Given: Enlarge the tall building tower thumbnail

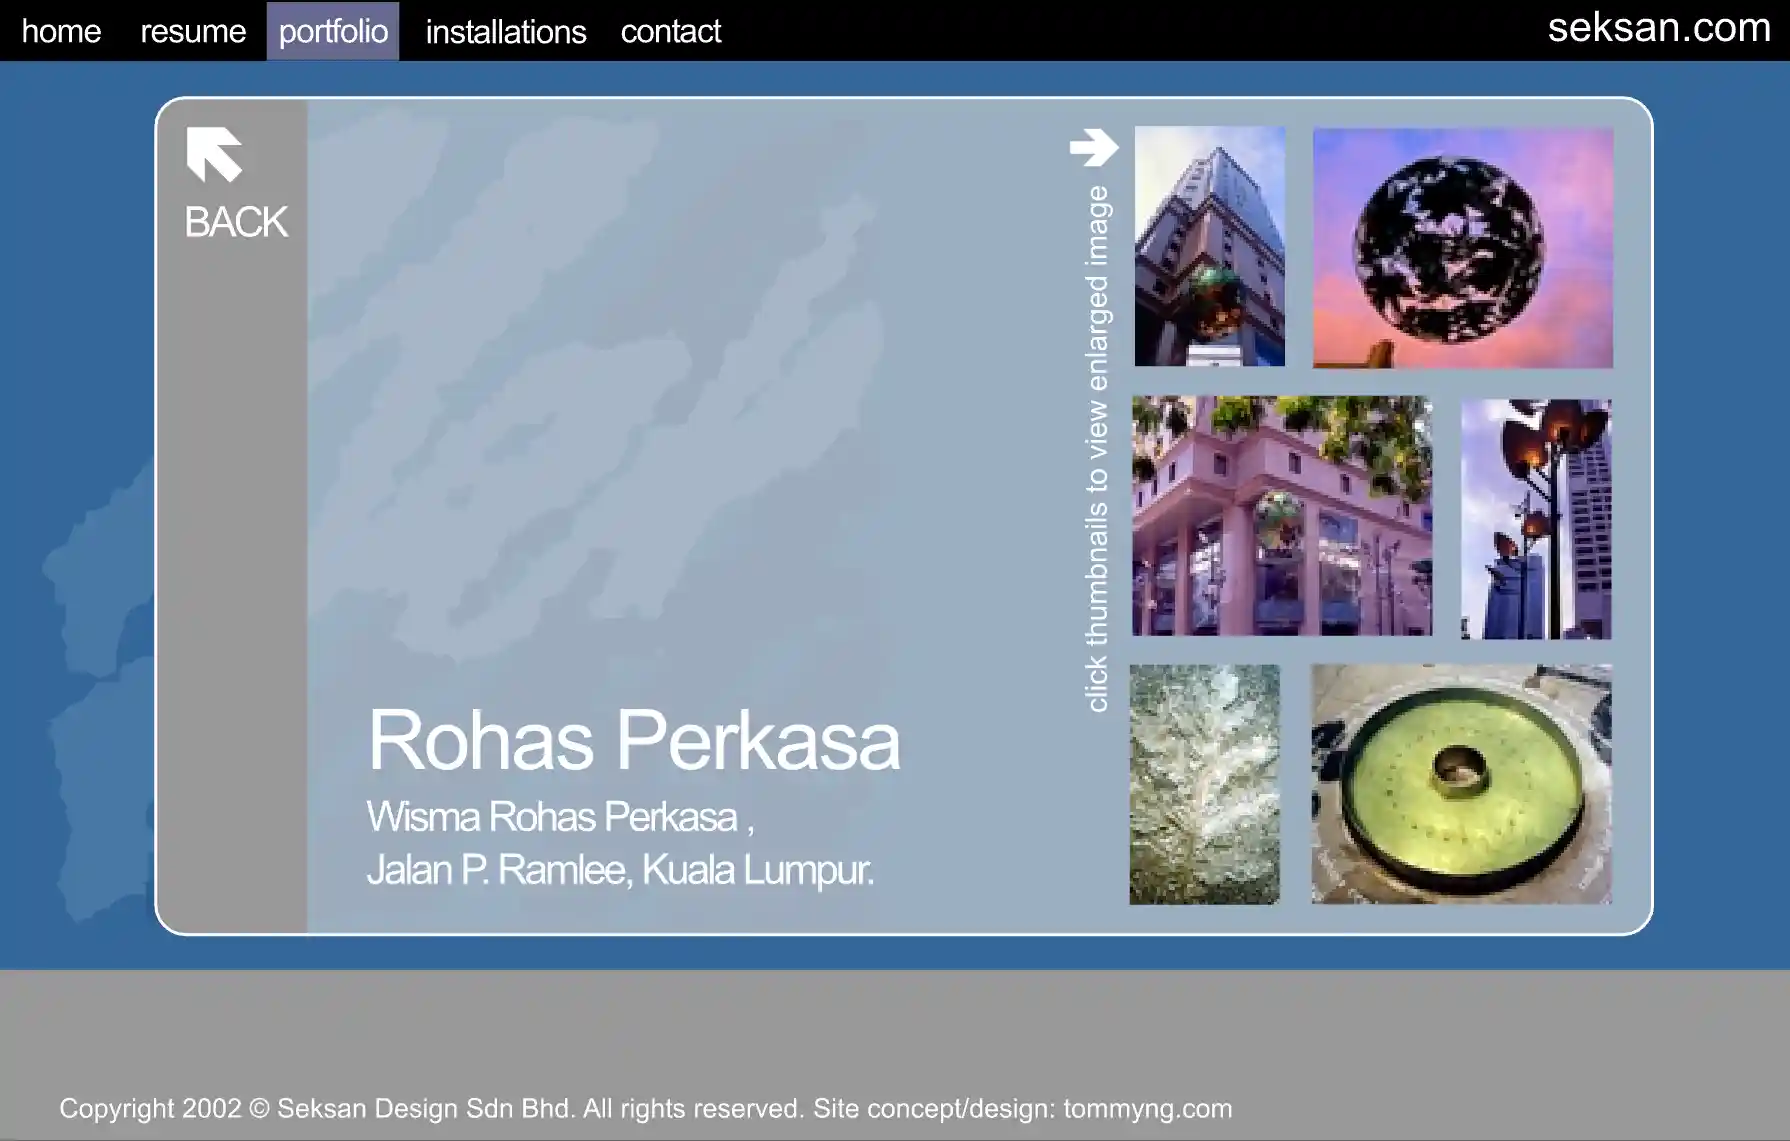Looking at the screenshot, I should pyautogui.click(x=1210, y=246).
